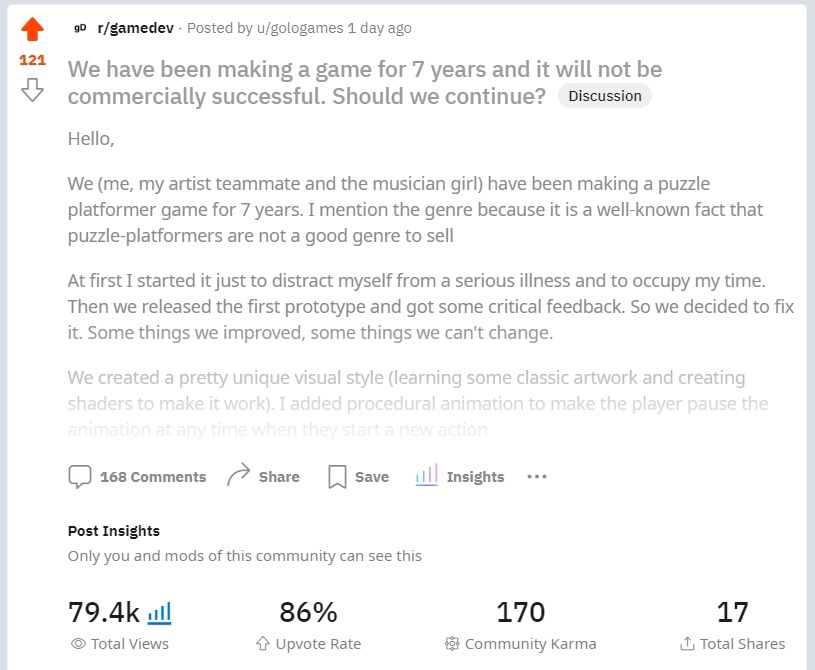
Task: Click the 168 Comments label
Action: [153, 477]
